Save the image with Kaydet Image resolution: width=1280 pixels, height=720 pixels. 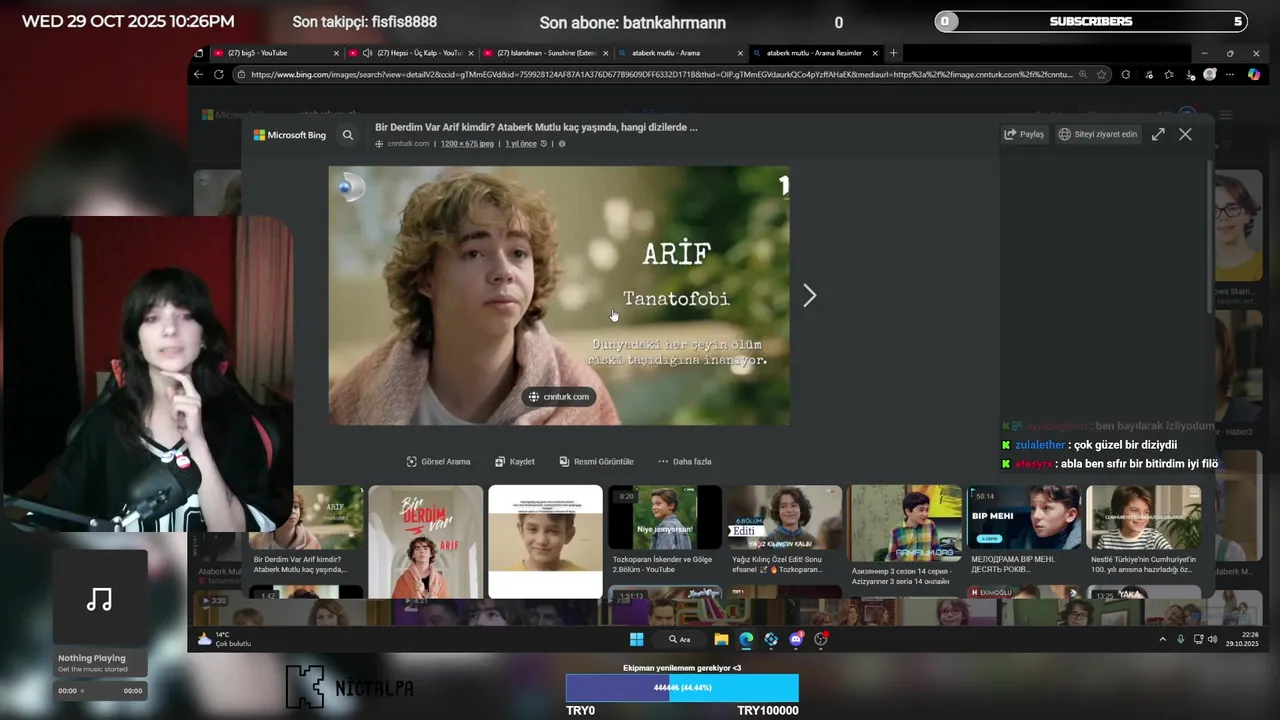pos(515,462)
